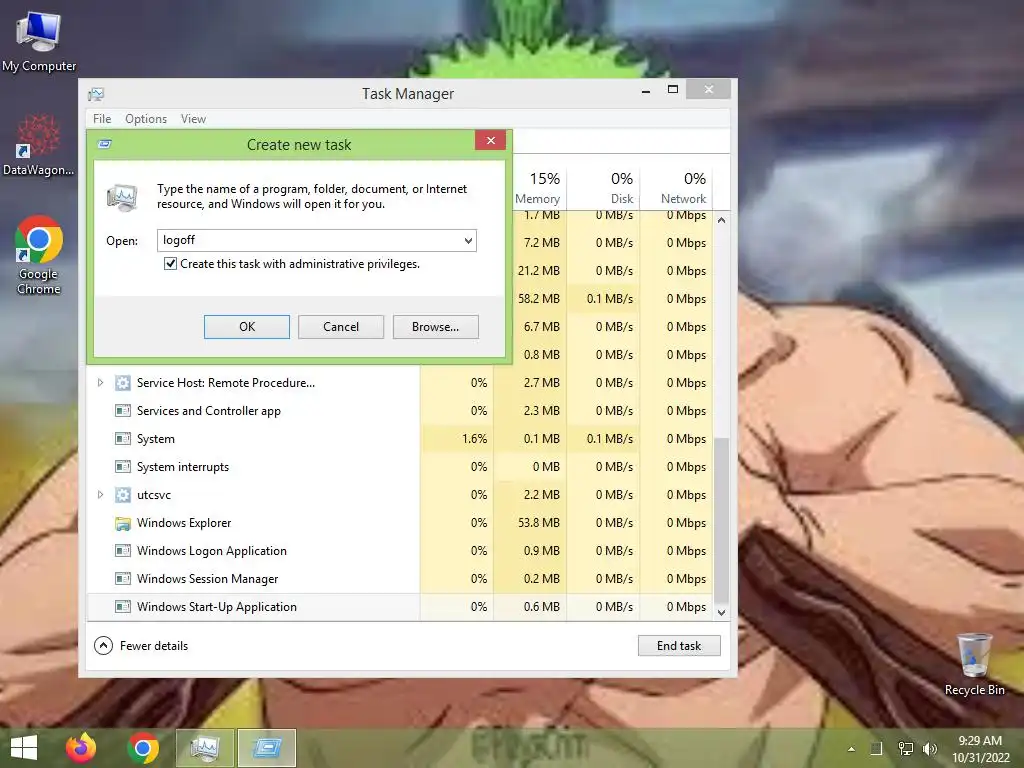Open the File menu

coord(102,119)
